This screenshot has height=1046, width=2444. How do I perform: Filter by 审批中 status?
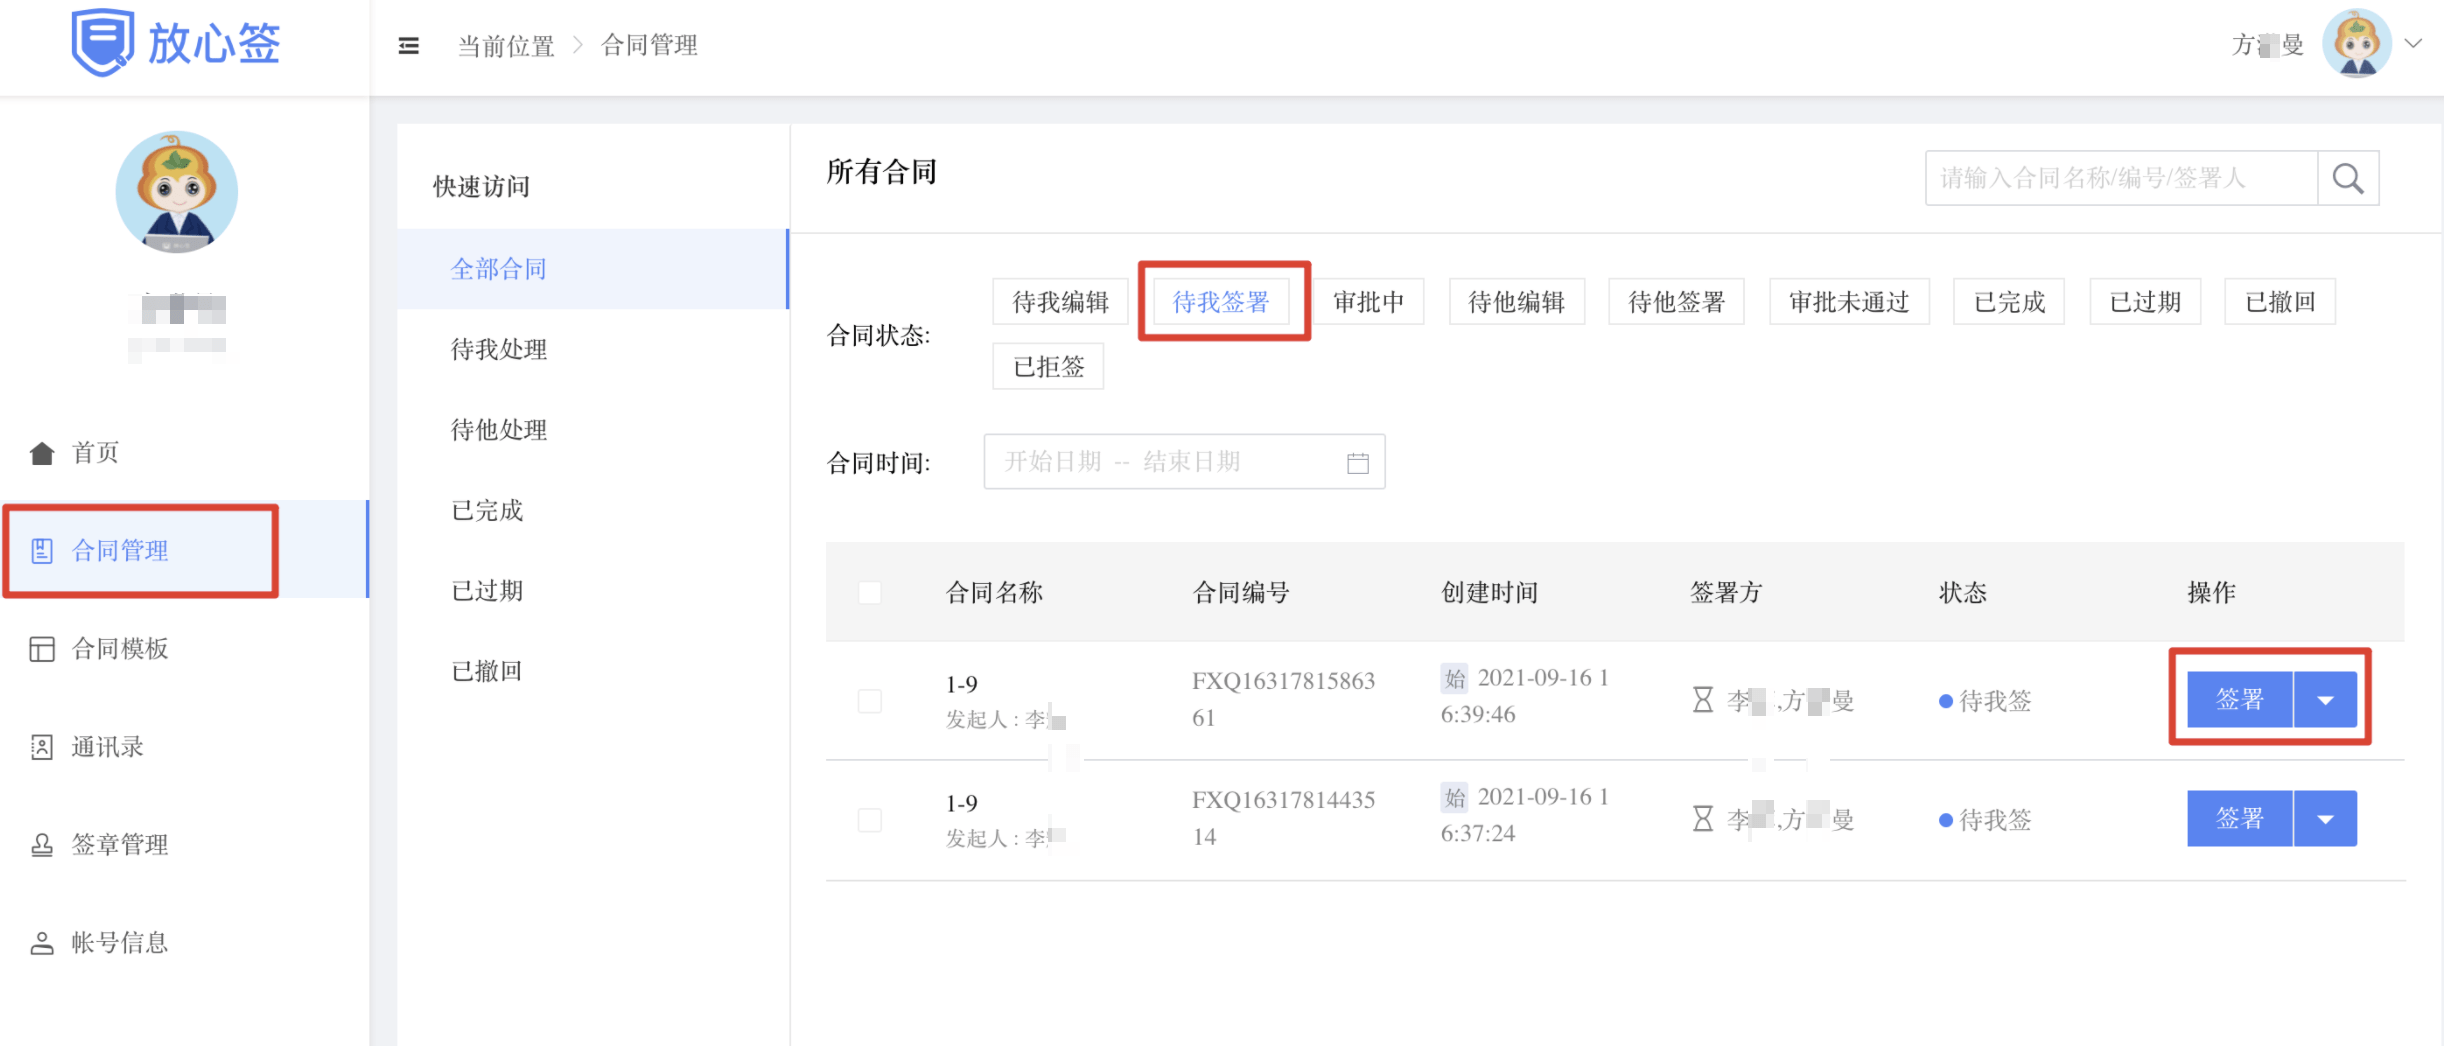1368,302
